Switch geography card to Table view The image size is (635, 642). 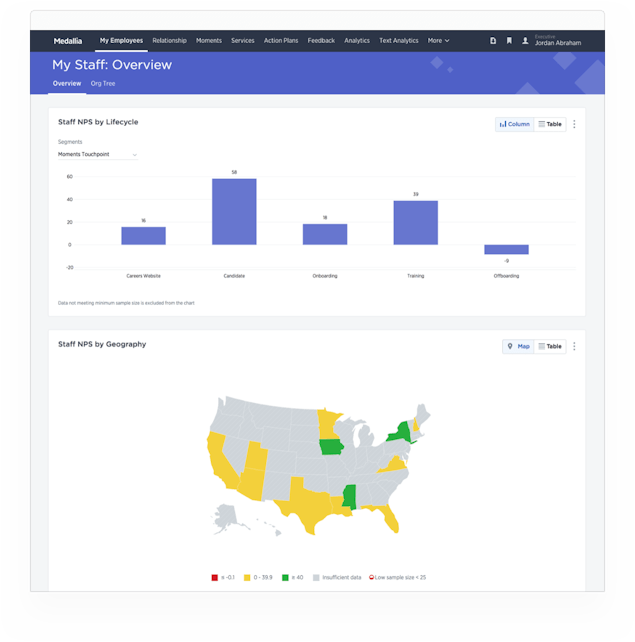click(x=550, y=346)
